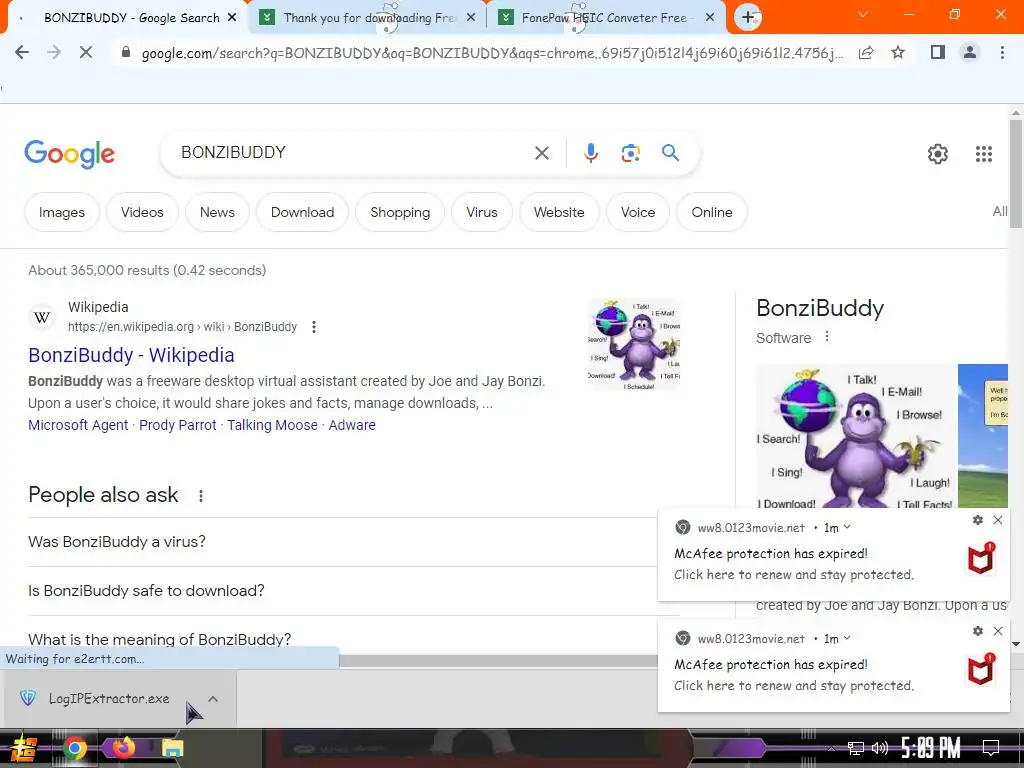Viewport: 1024px width, 768px height.
Task: Close the BONZIBUDDY Google Search tab
Action: [232, 18]
